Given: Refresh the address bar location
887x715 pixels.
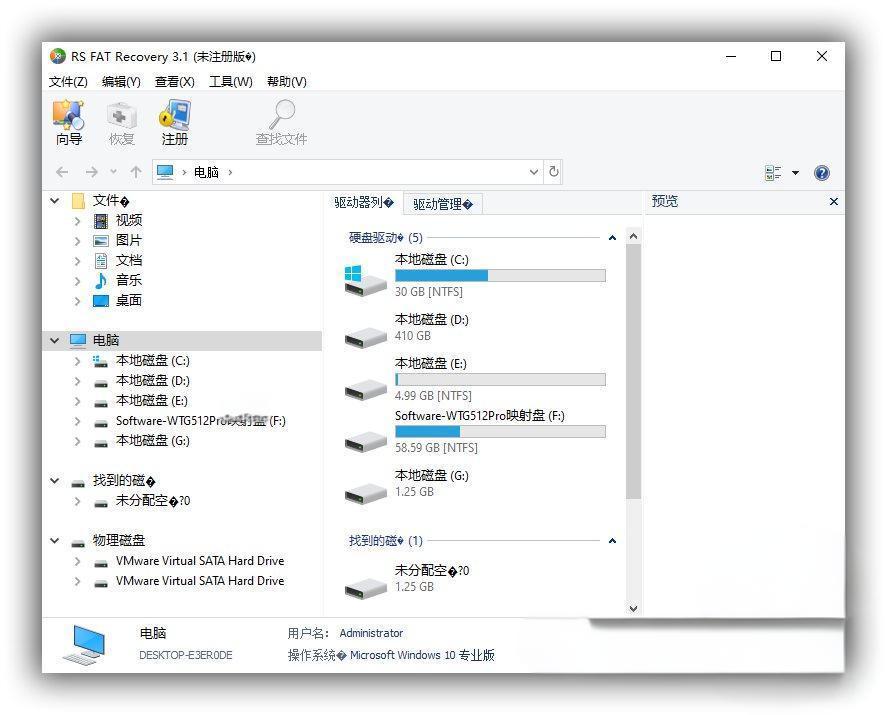Looking at the screenshot, I should [x=554, y=171].
